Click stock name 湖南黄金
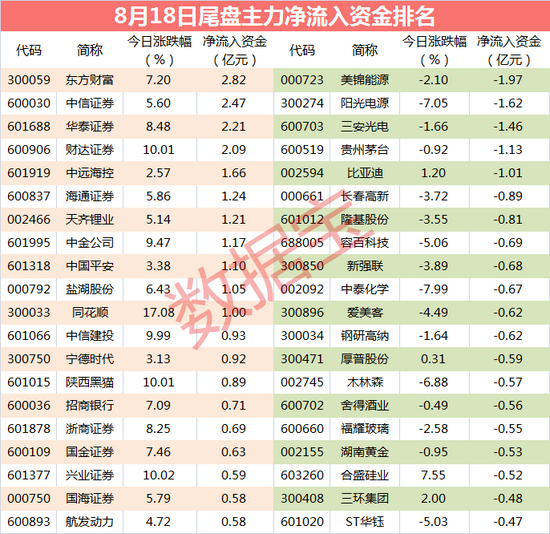The image size is (550, 534). 365,452
